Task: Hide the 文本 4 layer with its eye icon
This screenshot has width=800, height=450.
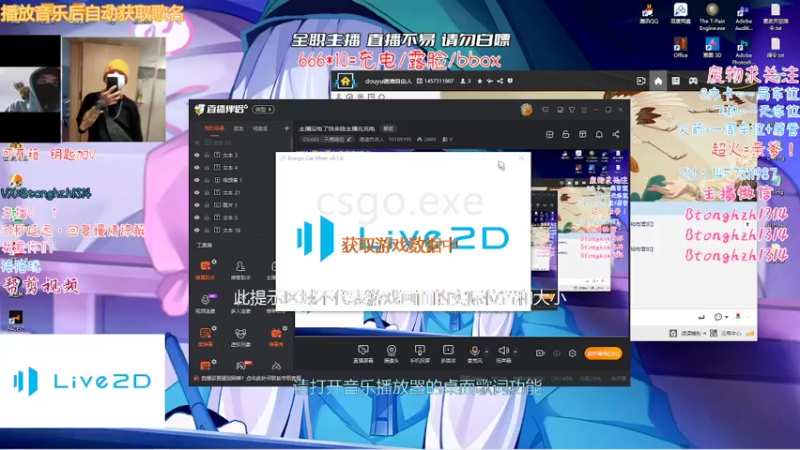Action: click(x=197, y=167)
